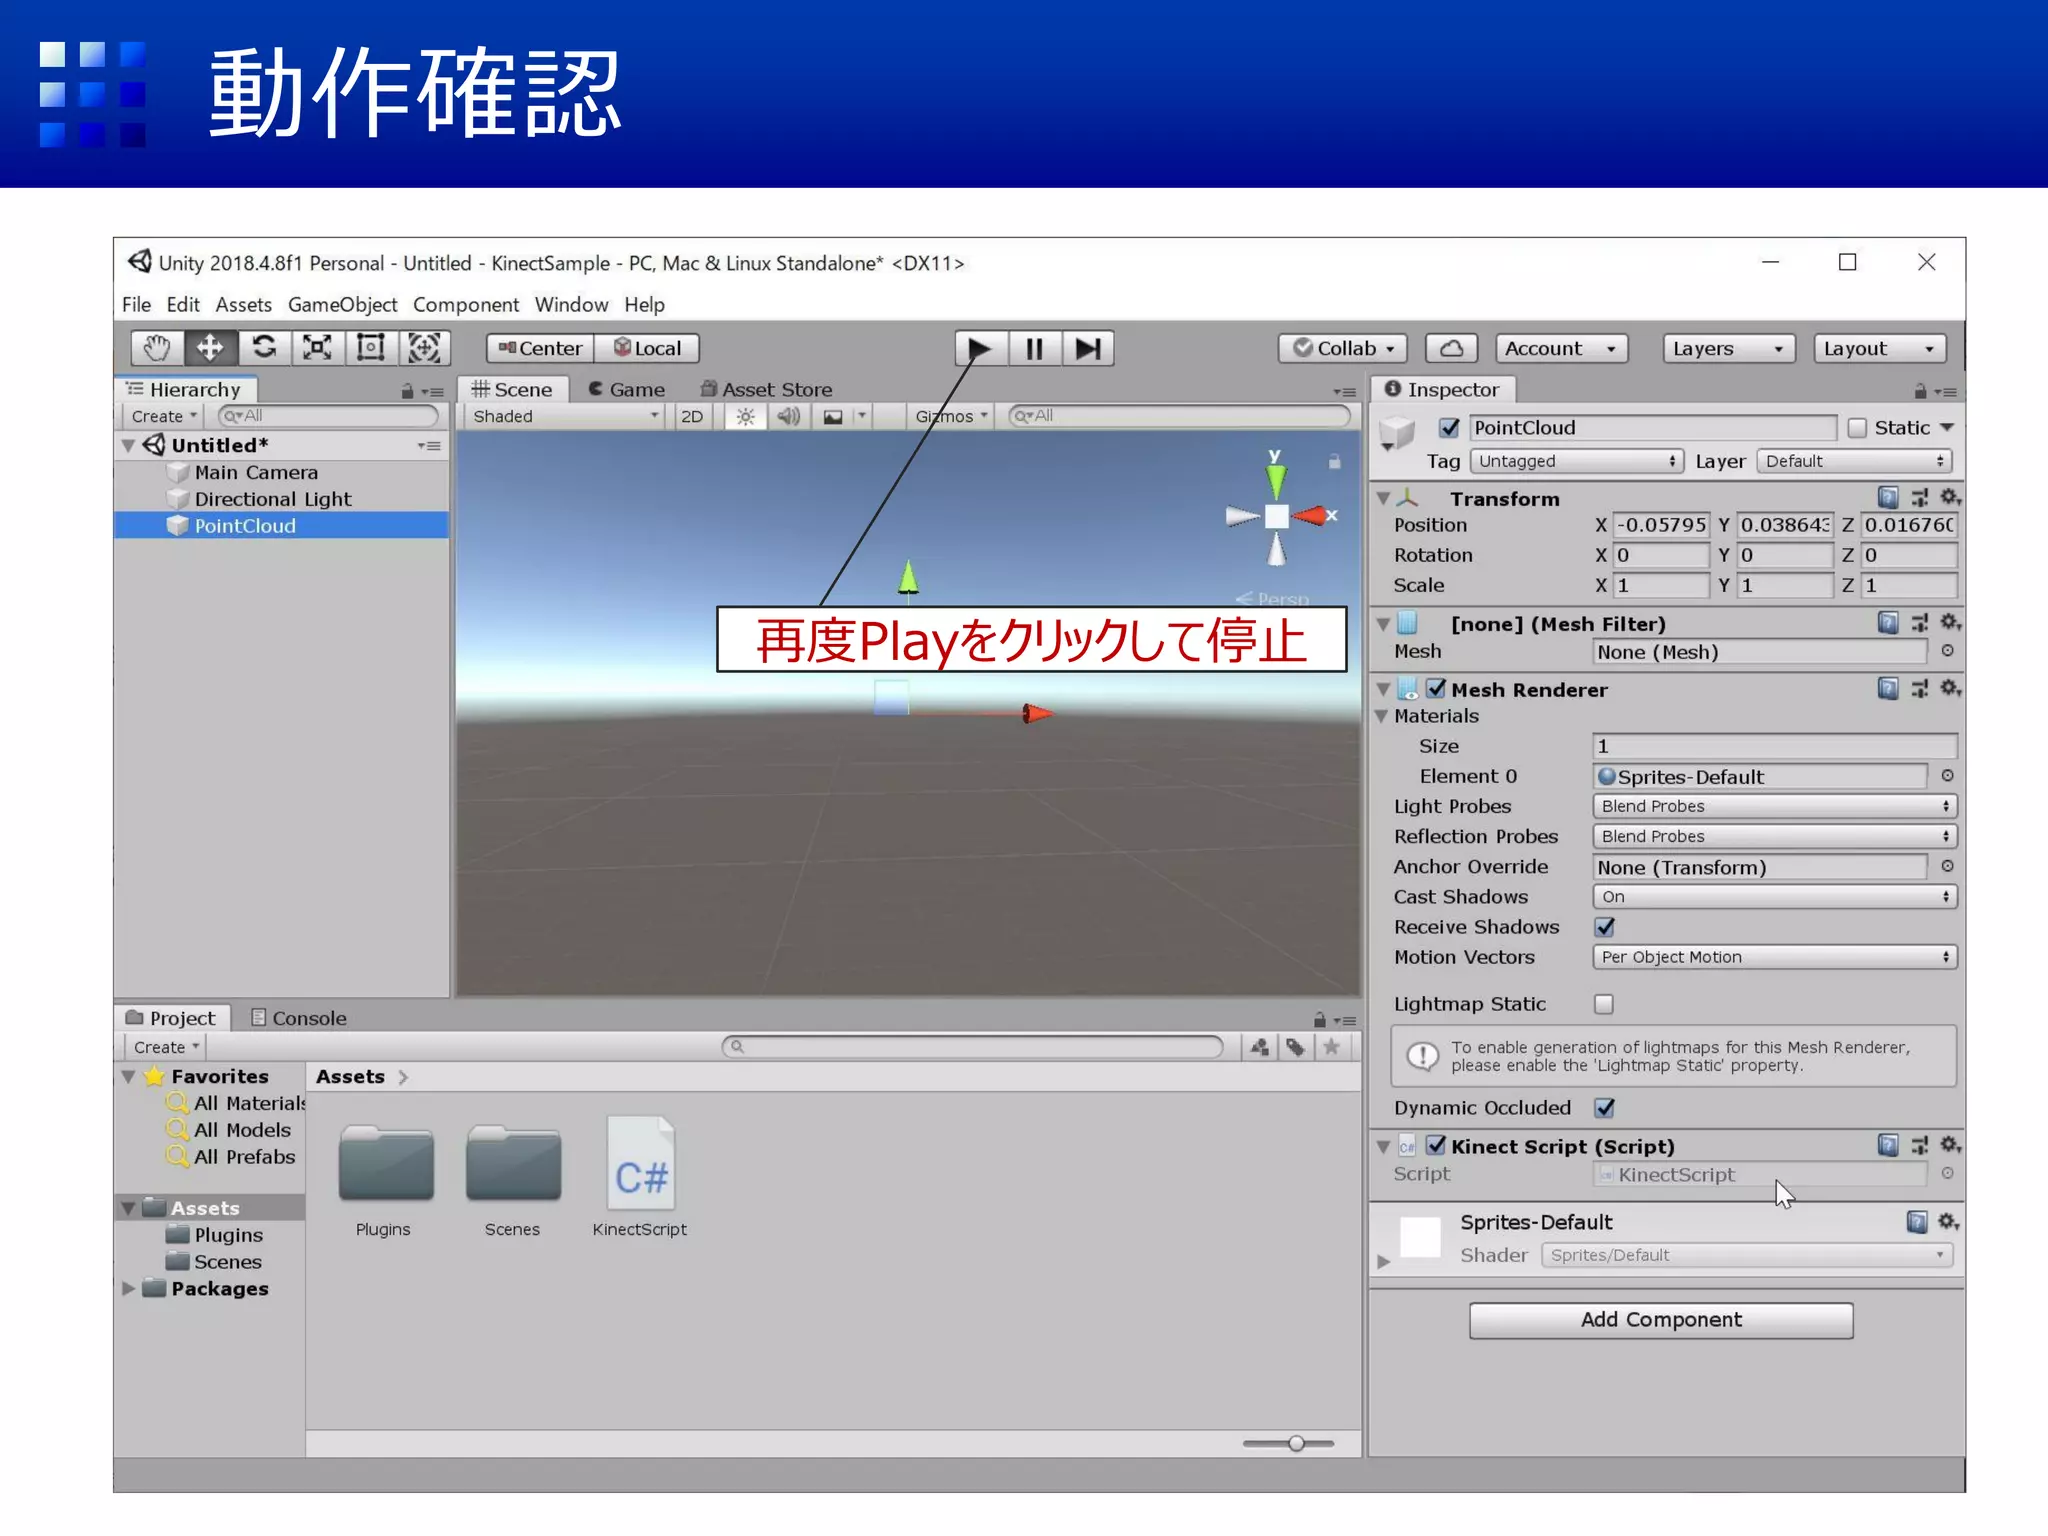
Task: Toggle Receive Shadows checkbox
Action: tap(1605, 927)
